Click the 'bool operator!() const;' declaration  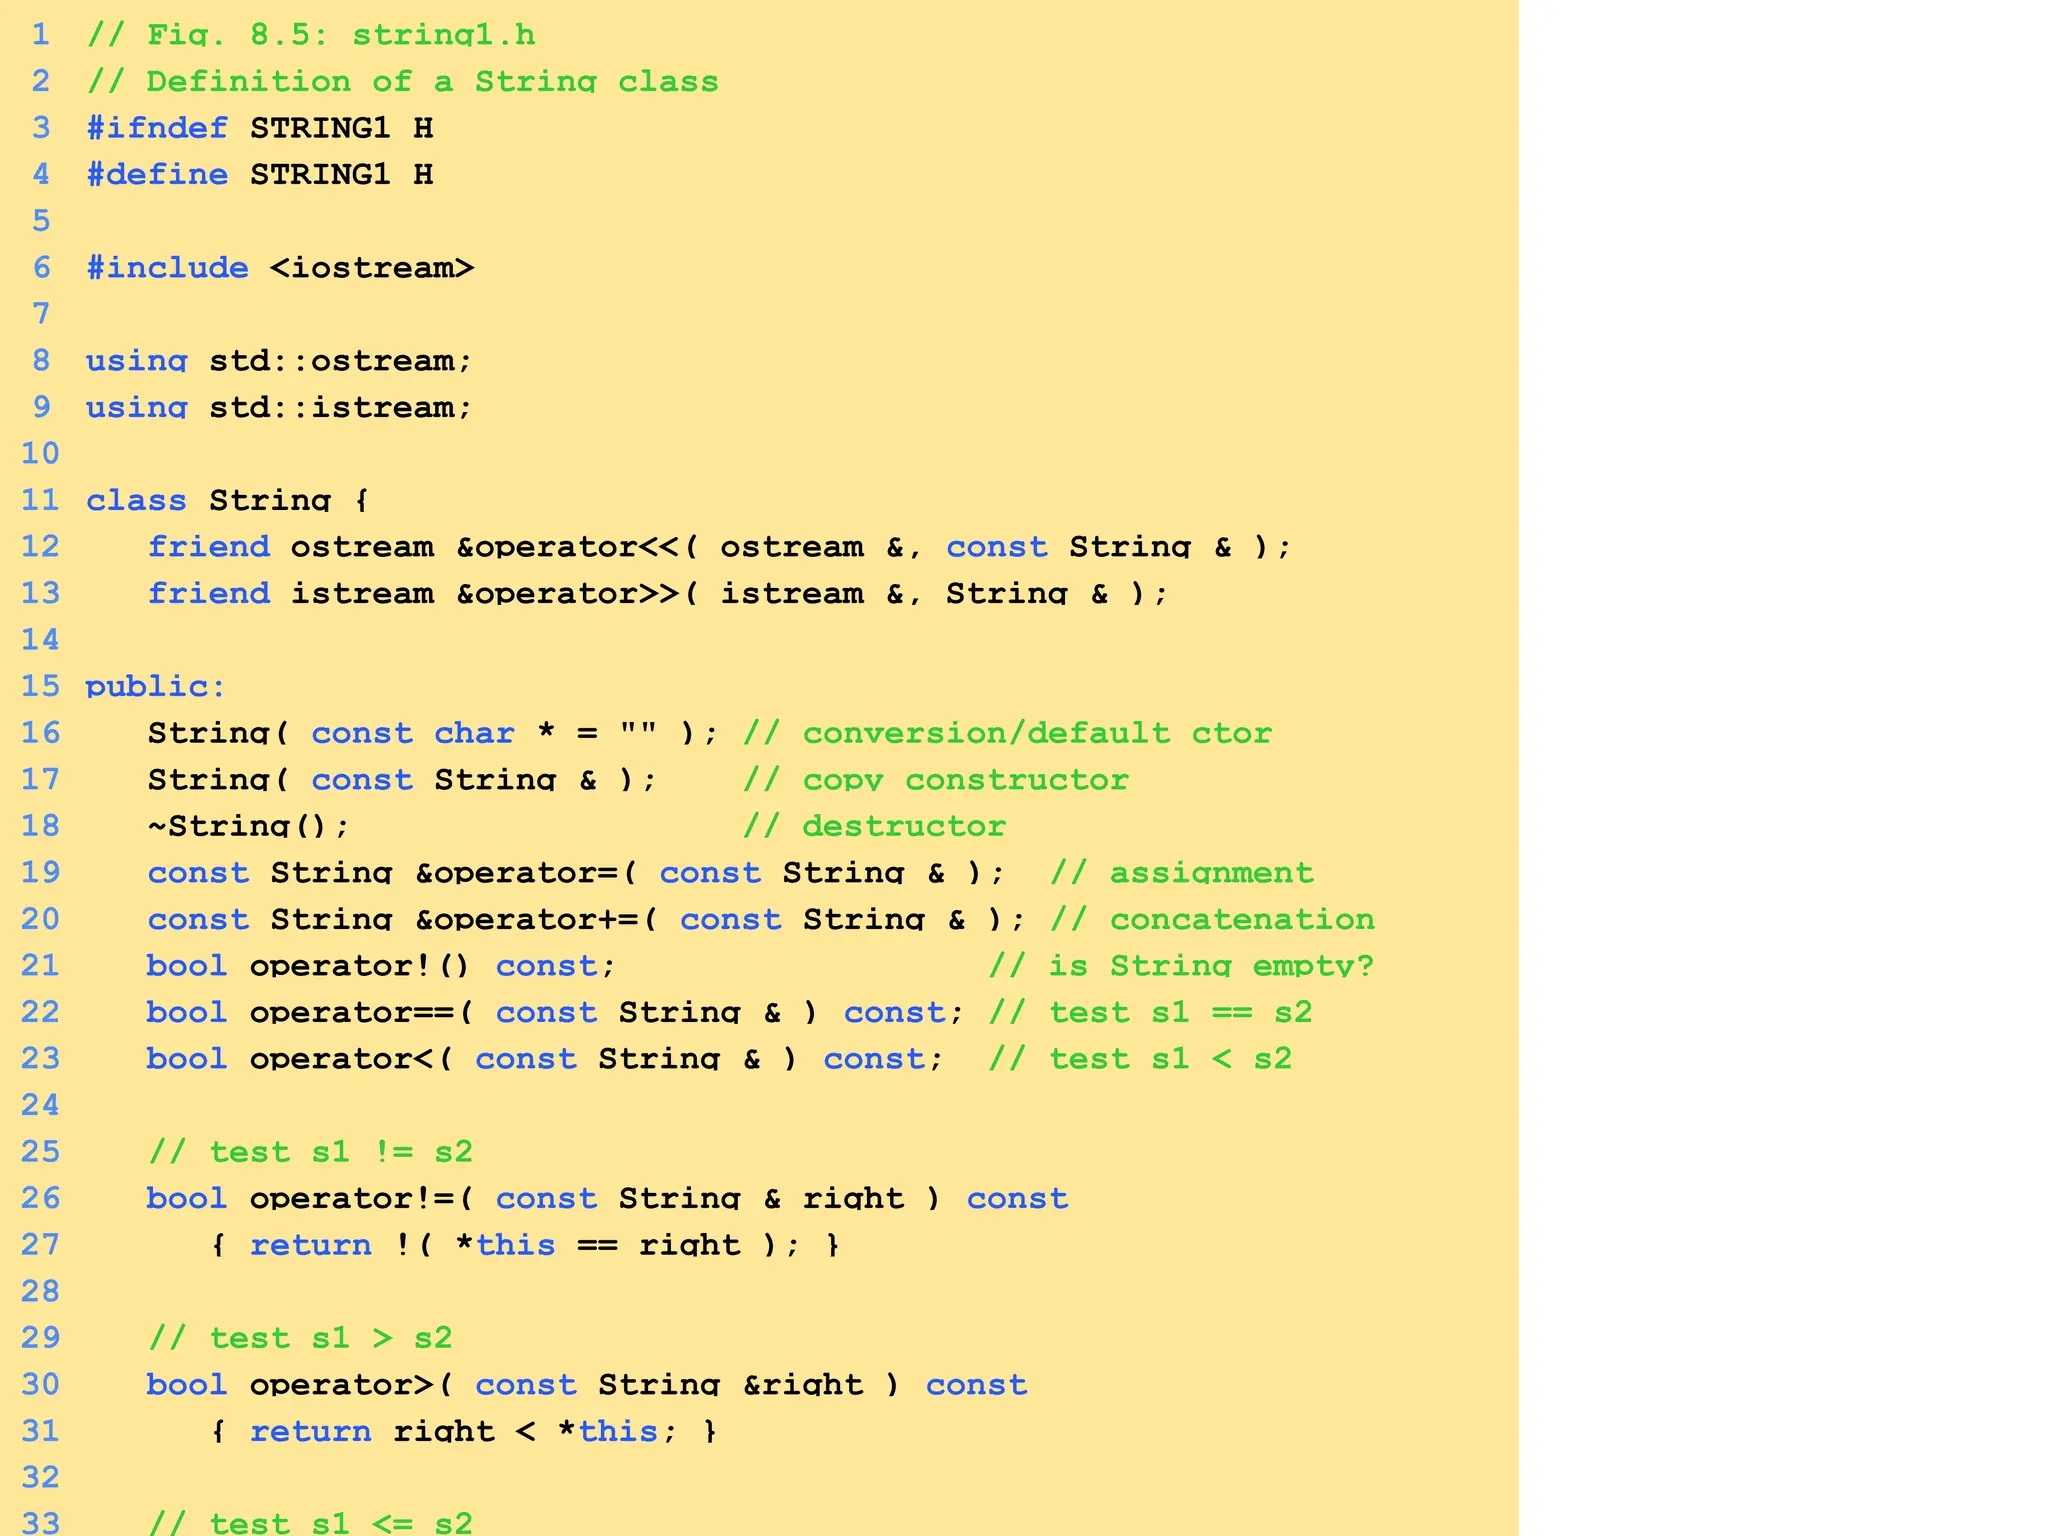[x=381, y=965]
